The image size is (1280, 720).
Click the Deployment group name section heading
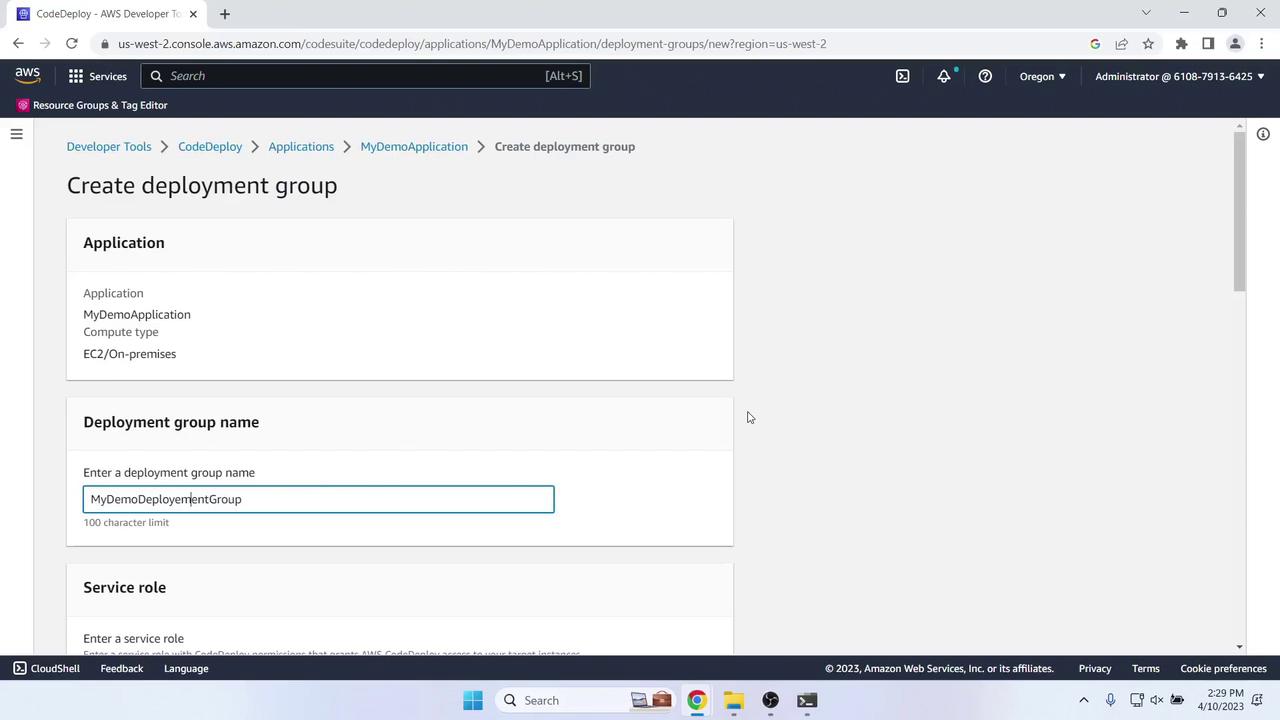(x=171, y=422)
